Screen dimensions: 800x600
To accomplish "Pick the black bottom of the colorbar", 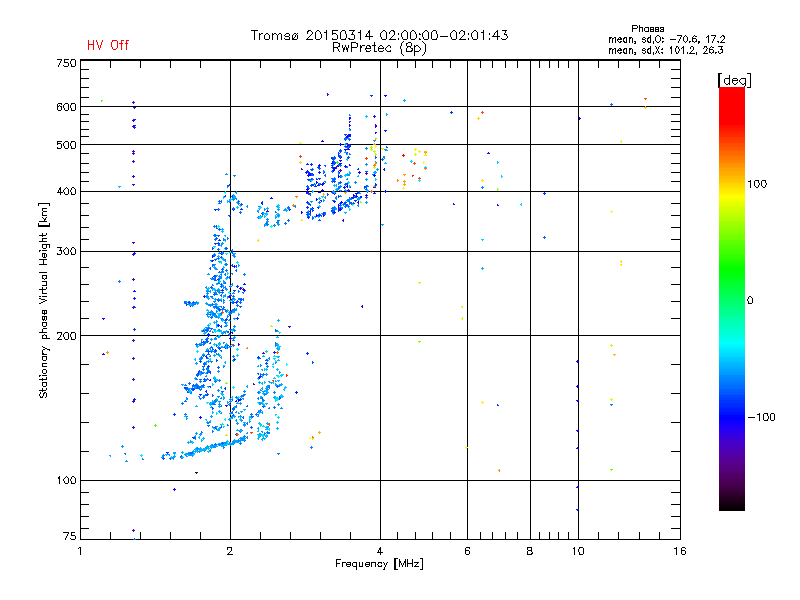I will [x=732, y=503].
